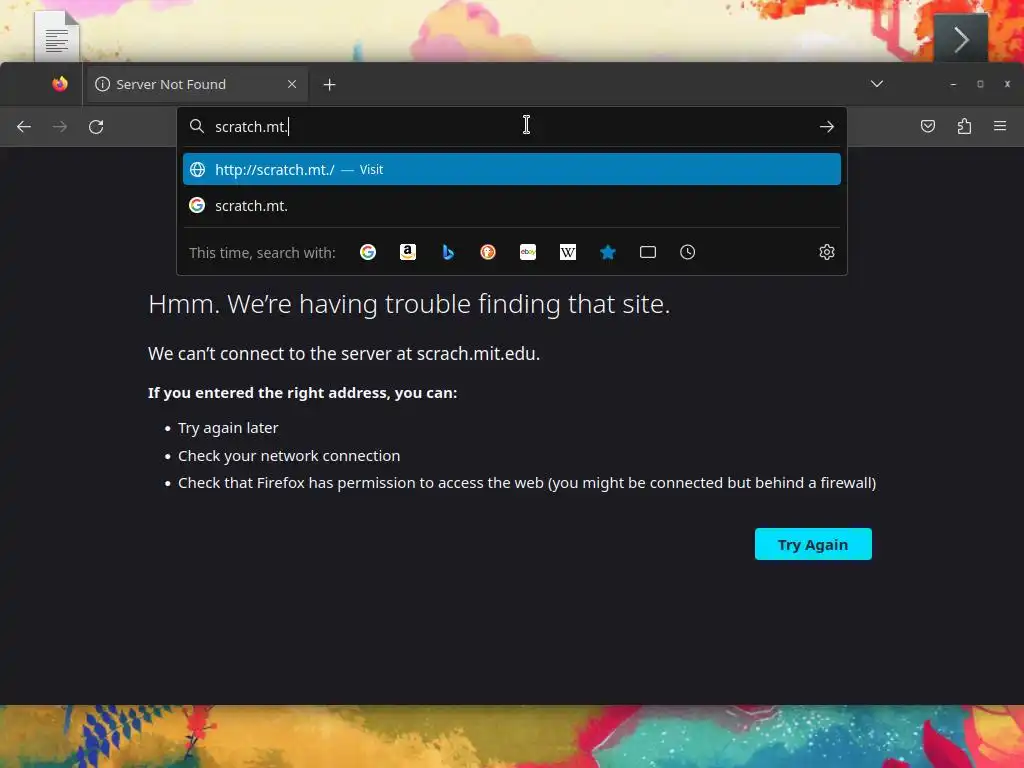The height and width of the screenshot is (768, 1024).
Task: Click 'We can't connect to the server' text
Action: (x=344, y=354)
